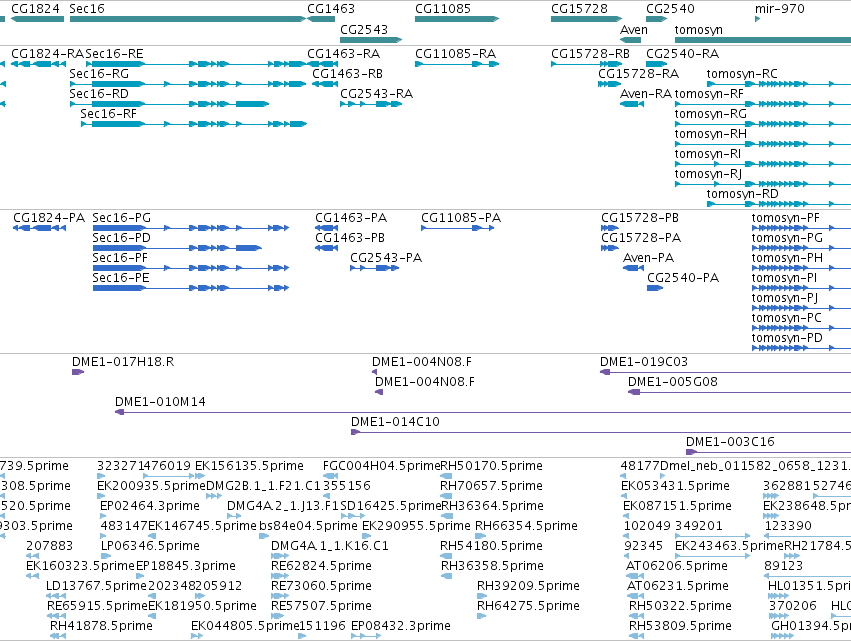Select the tomosyn-RC transcript
Viewport: 851px width, 641px height.
(779, 84)
